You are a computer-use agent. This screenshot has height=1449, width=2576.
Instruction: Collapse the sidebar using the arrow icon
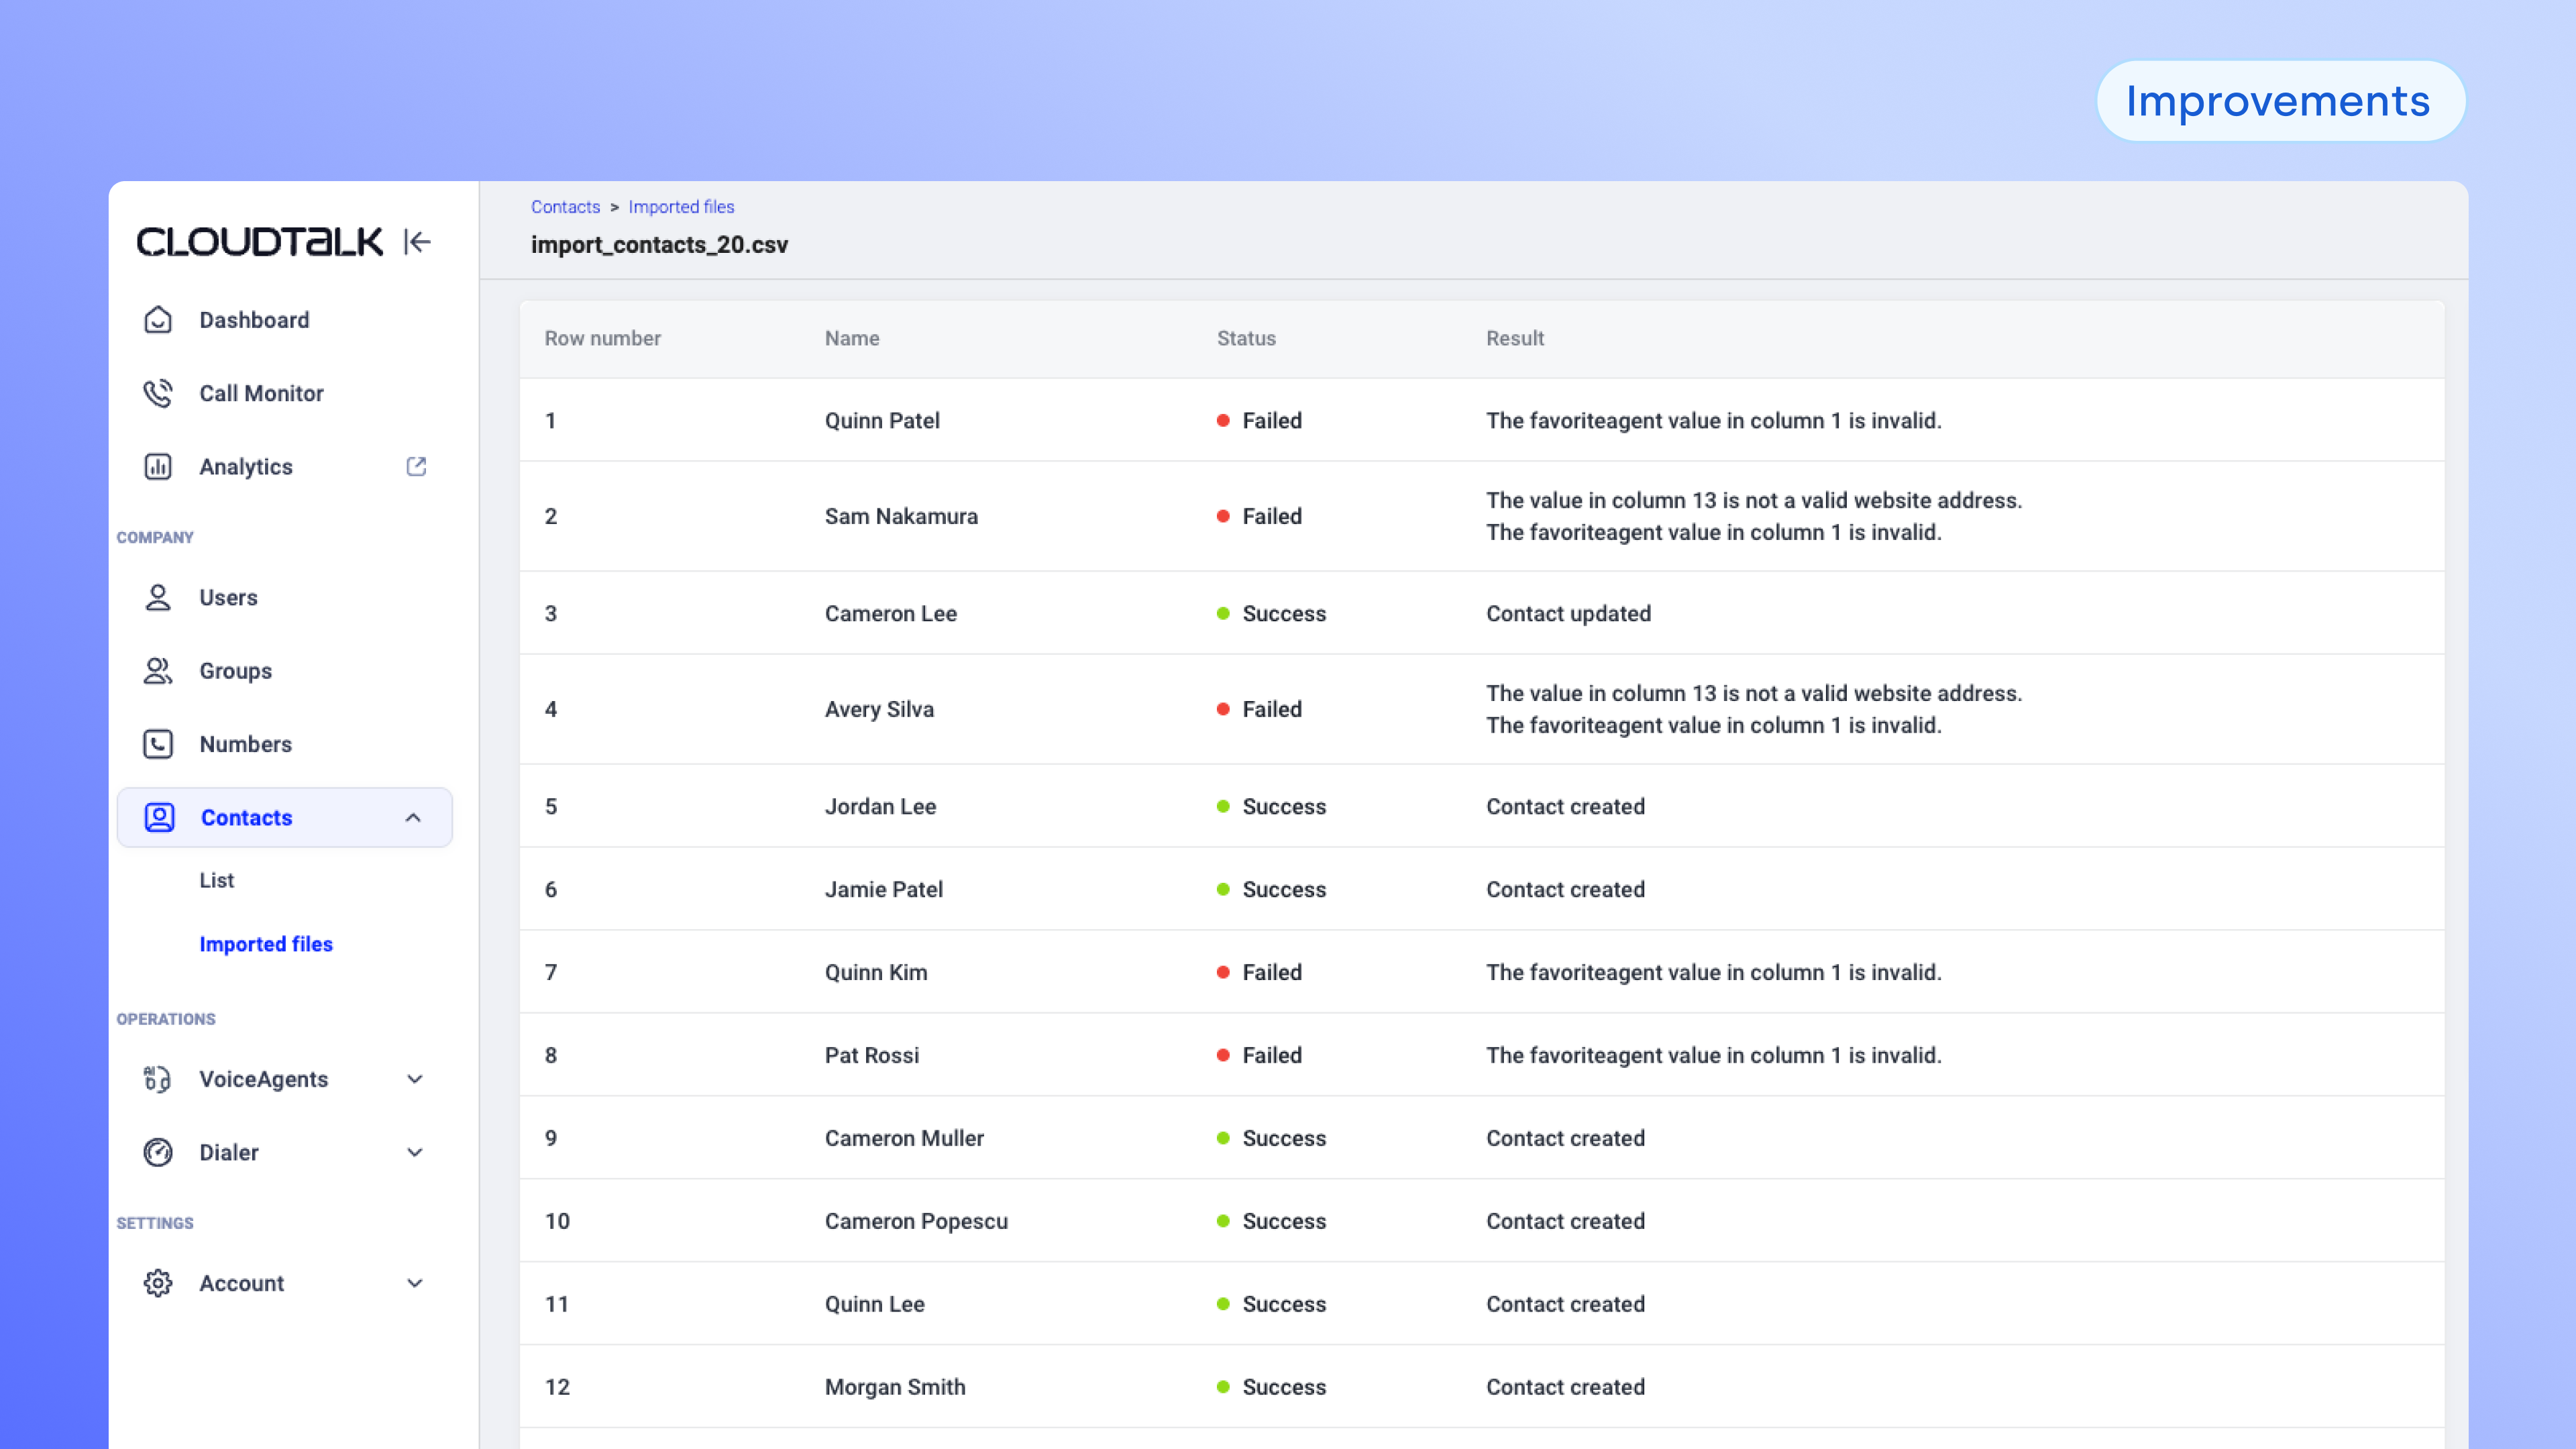point(417,242)
